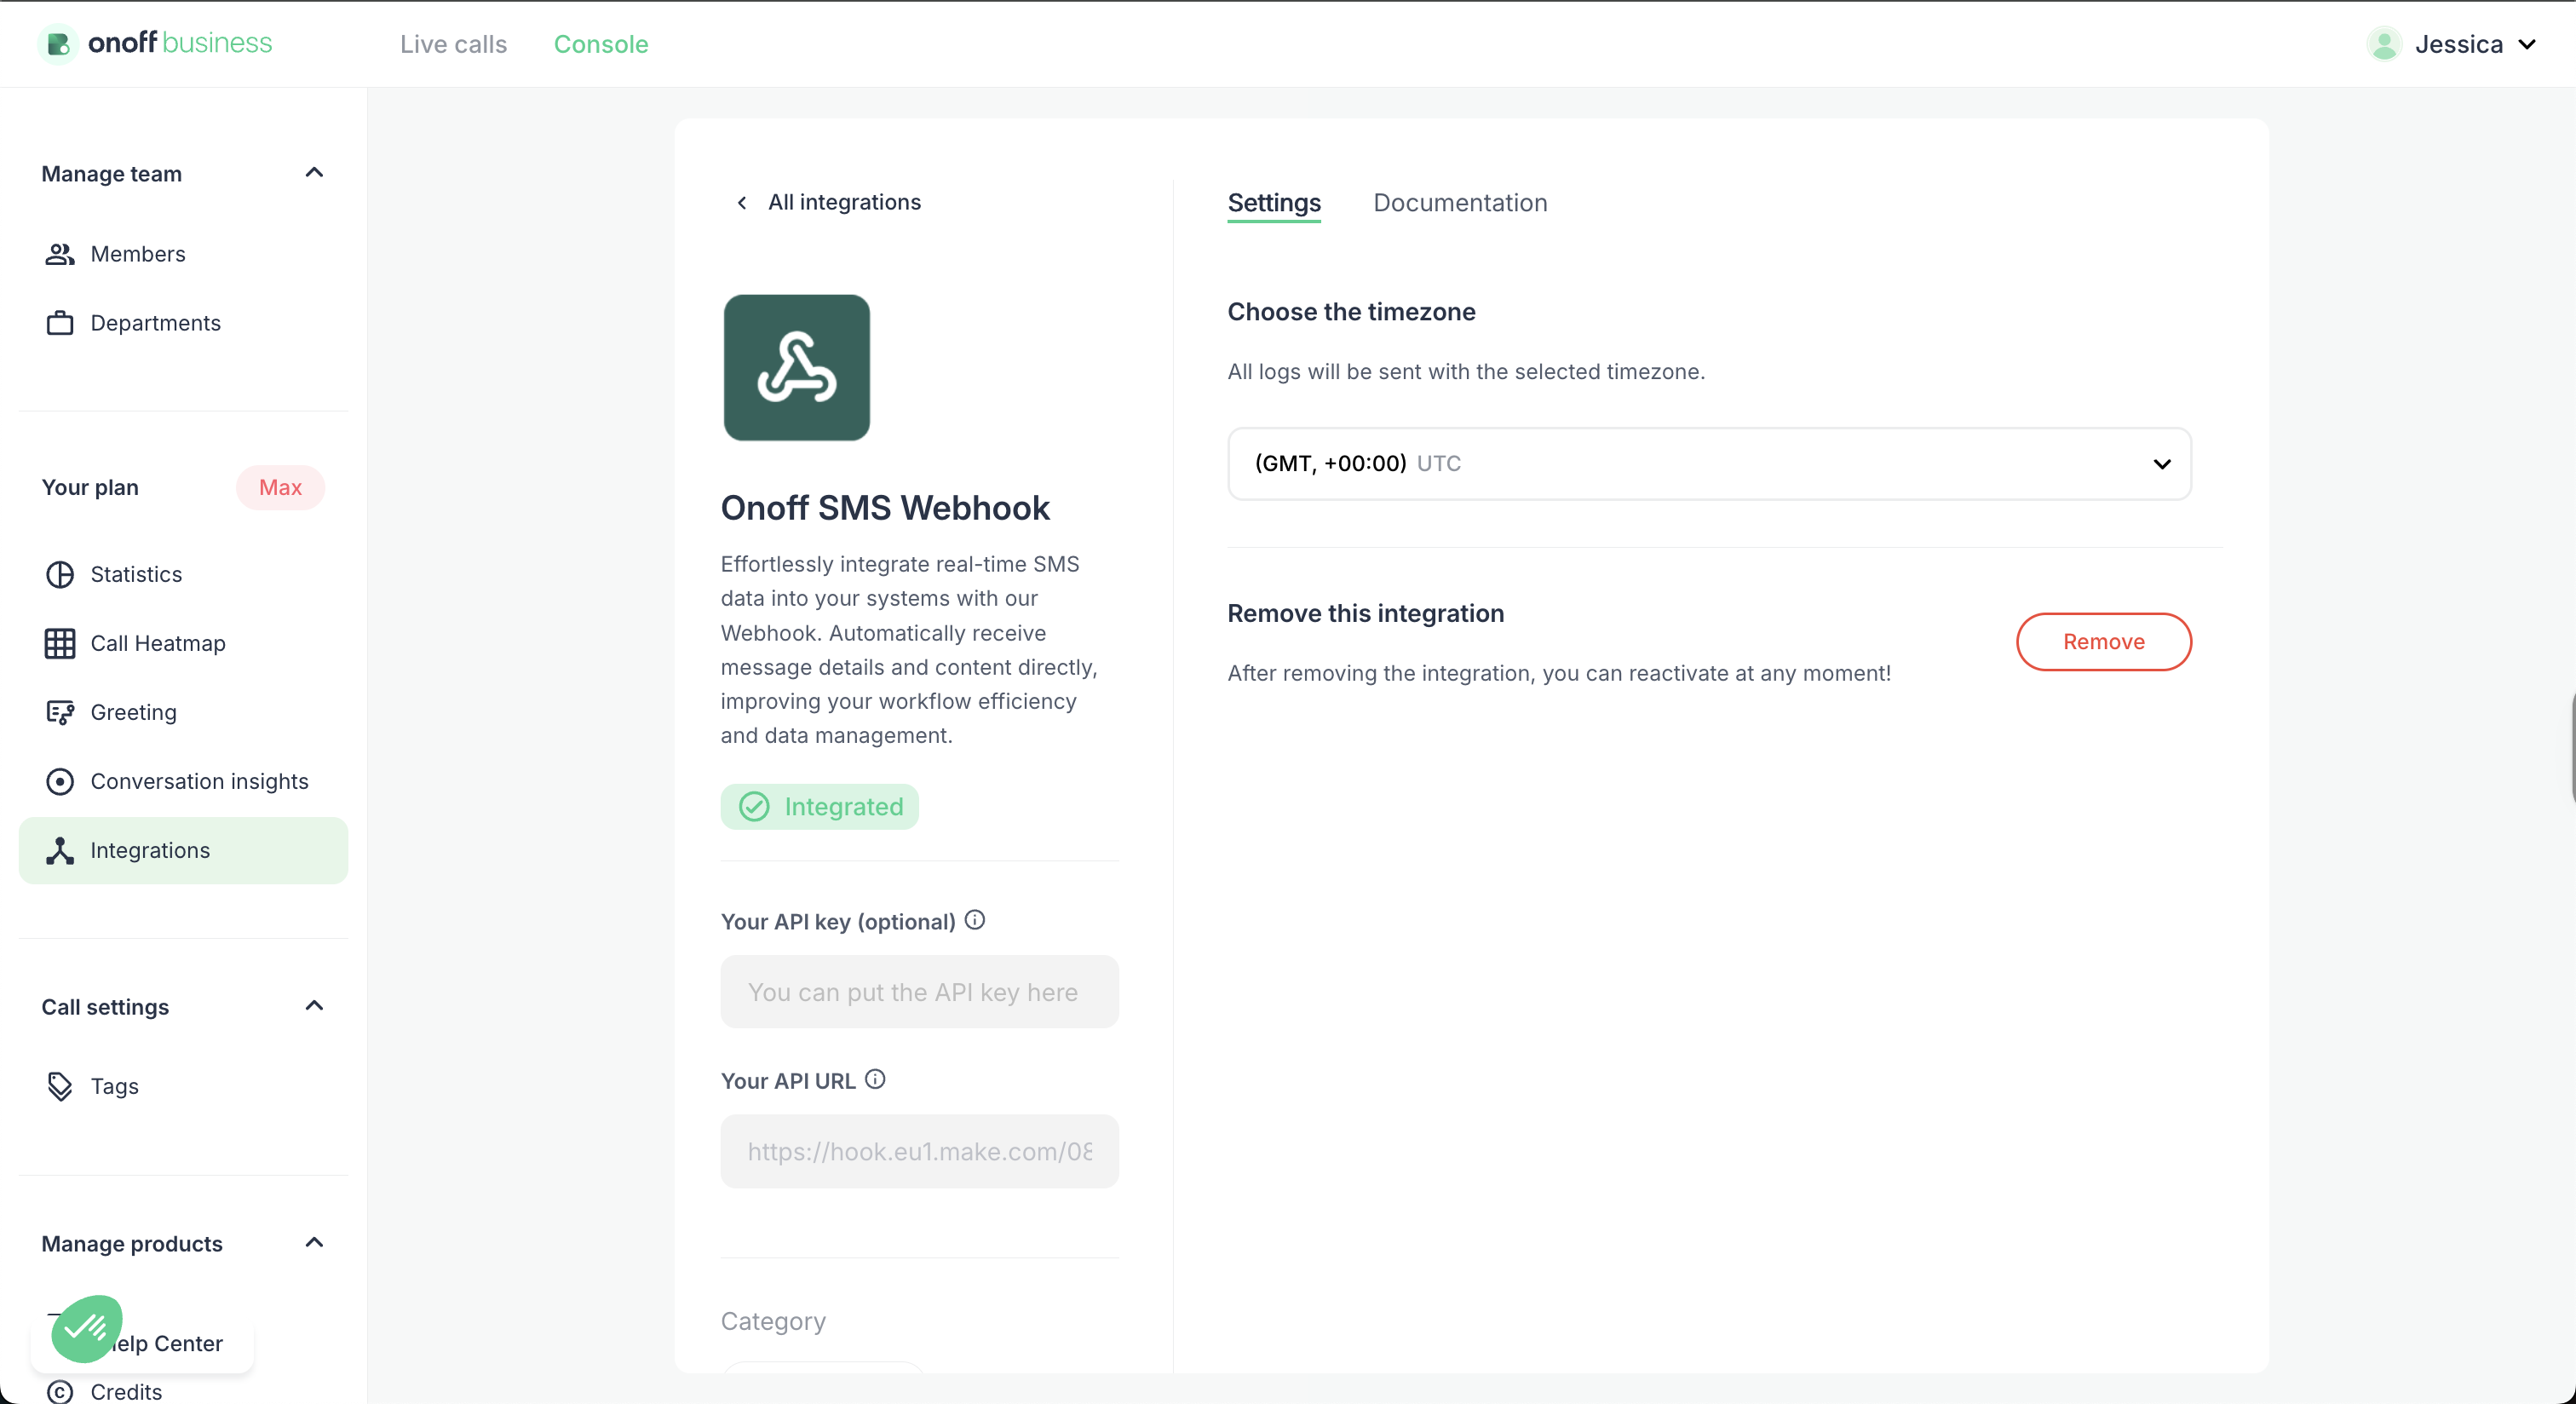This screenshot has height=1404, width=2576.
Task: Click the API key input field
Action: point(919,992)
